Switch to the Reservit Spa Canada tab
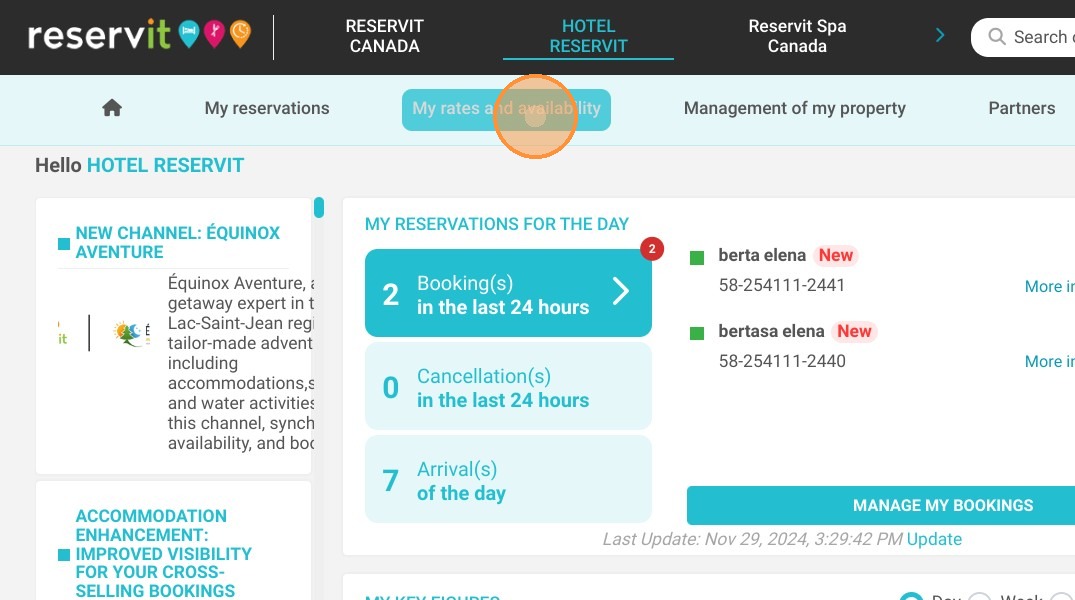The width and height of the screenshot is (1075, 600). click(x=797, y=36)
